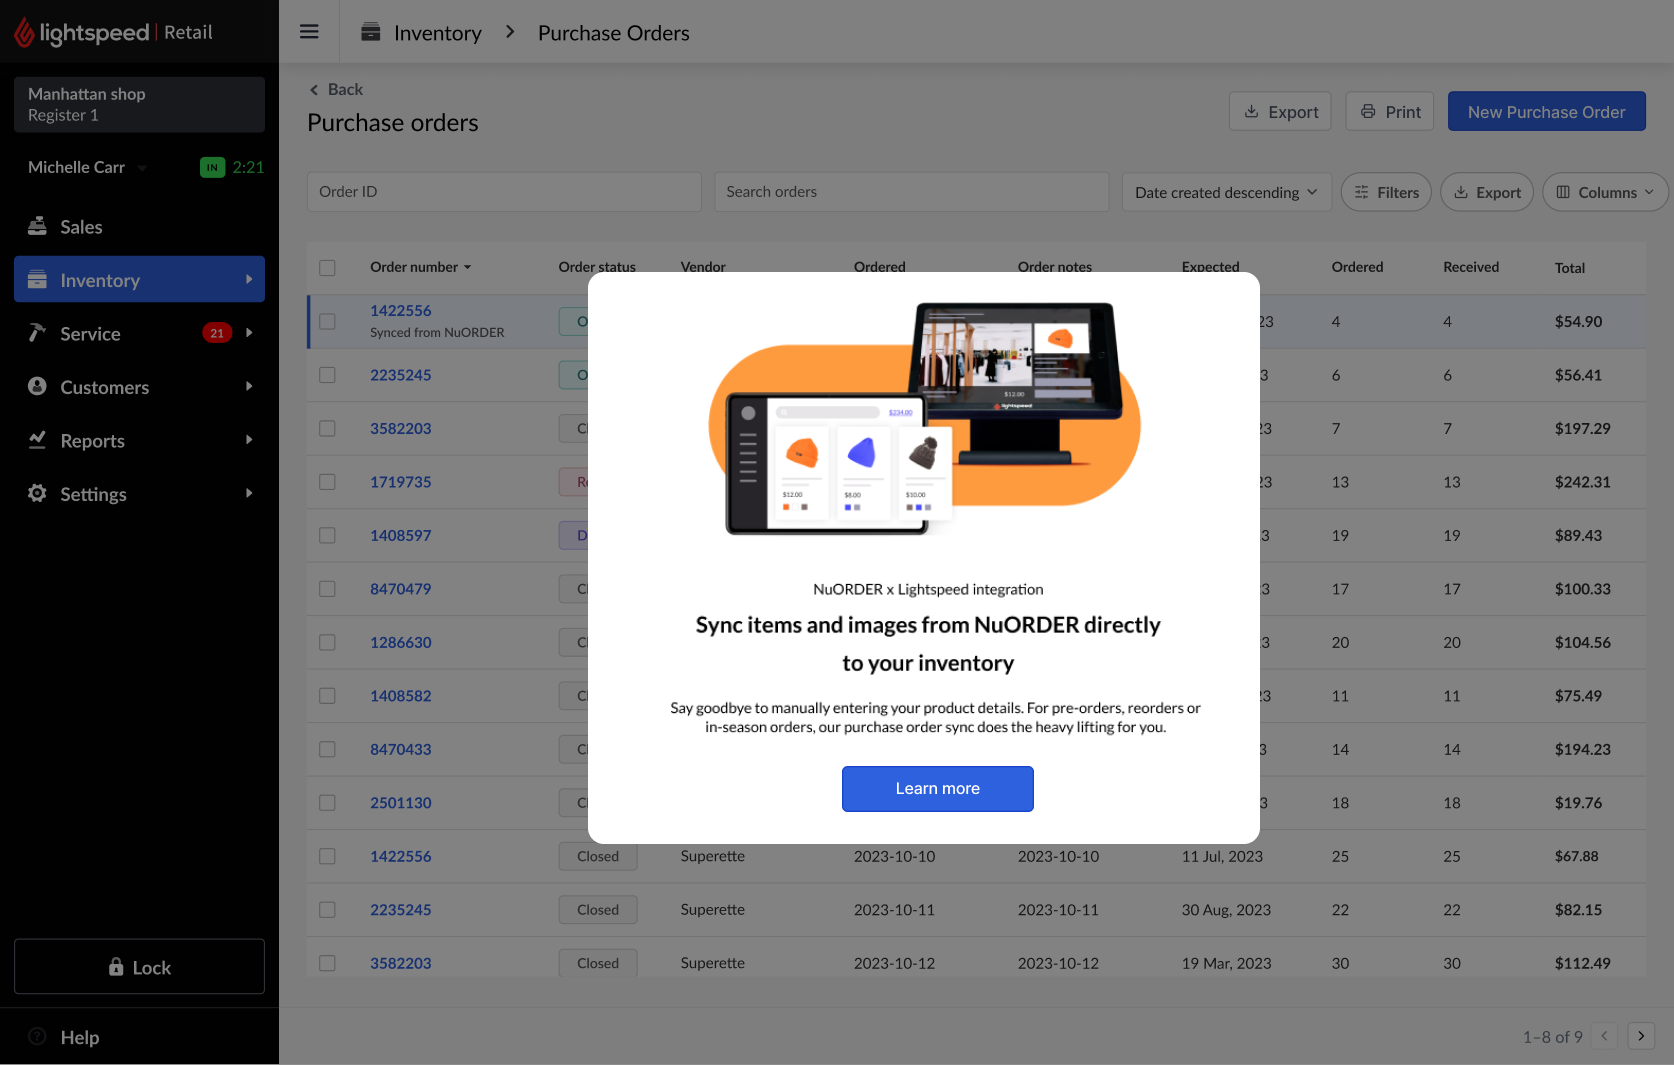Open purchase order 1719735
The width and height of the screenshot is (1674, 1065).
(x=400, y=482)
